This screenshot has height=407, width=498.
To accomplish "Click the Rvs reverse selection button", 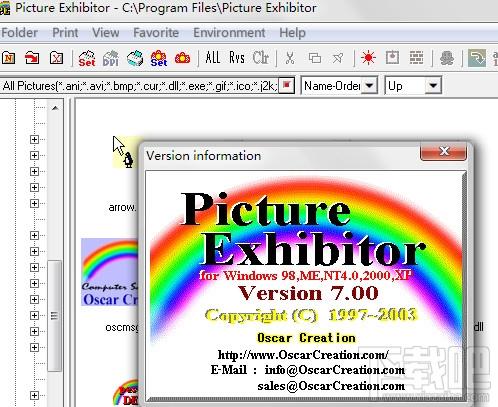I will [x=237, y=58].
